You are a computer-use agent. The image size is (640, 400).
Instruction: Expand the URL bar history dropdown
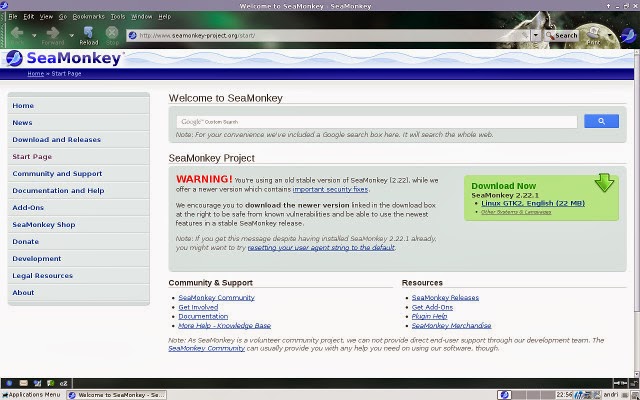coord(536,36)
